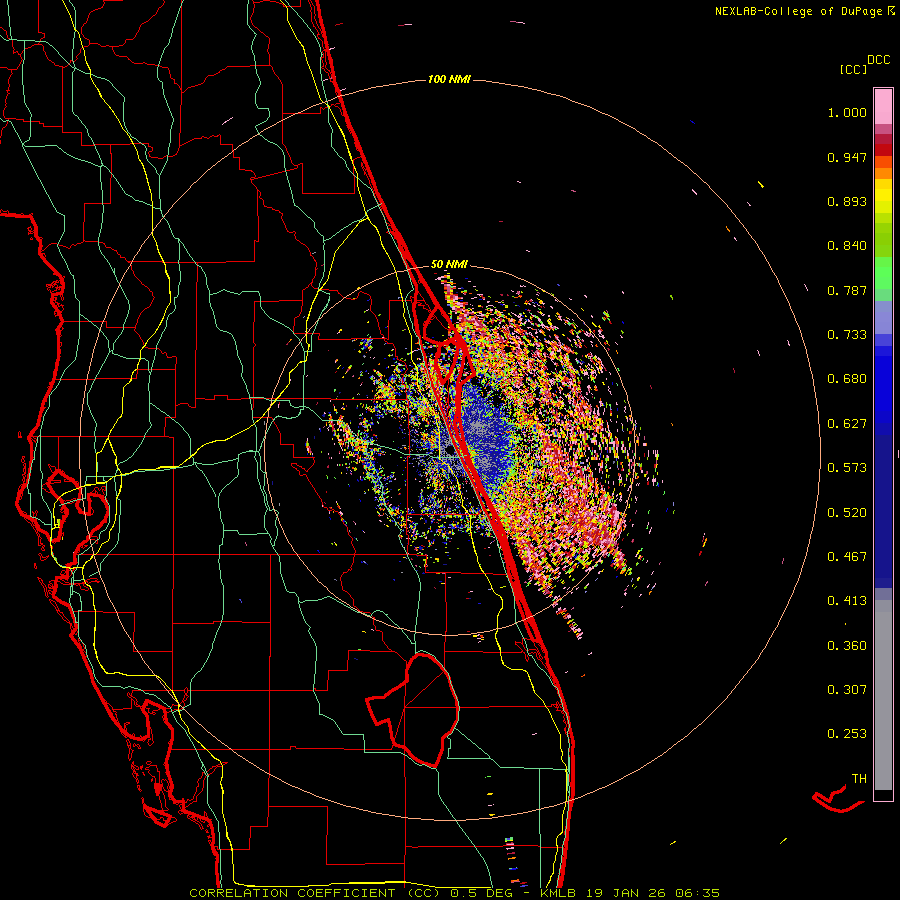900x900 pixels.
Task: Select the 0.307 legend value
Action: [847, 690]
